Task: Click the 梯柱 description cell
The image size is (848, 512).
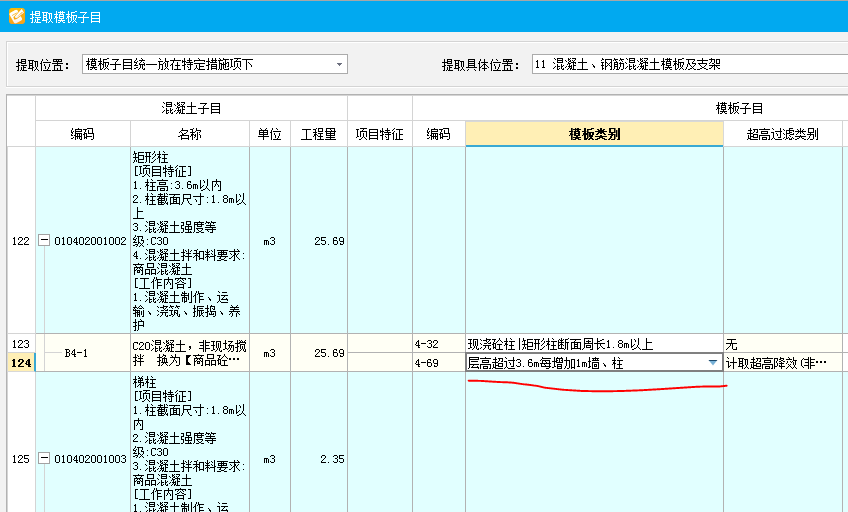Action: click(190, 443)
